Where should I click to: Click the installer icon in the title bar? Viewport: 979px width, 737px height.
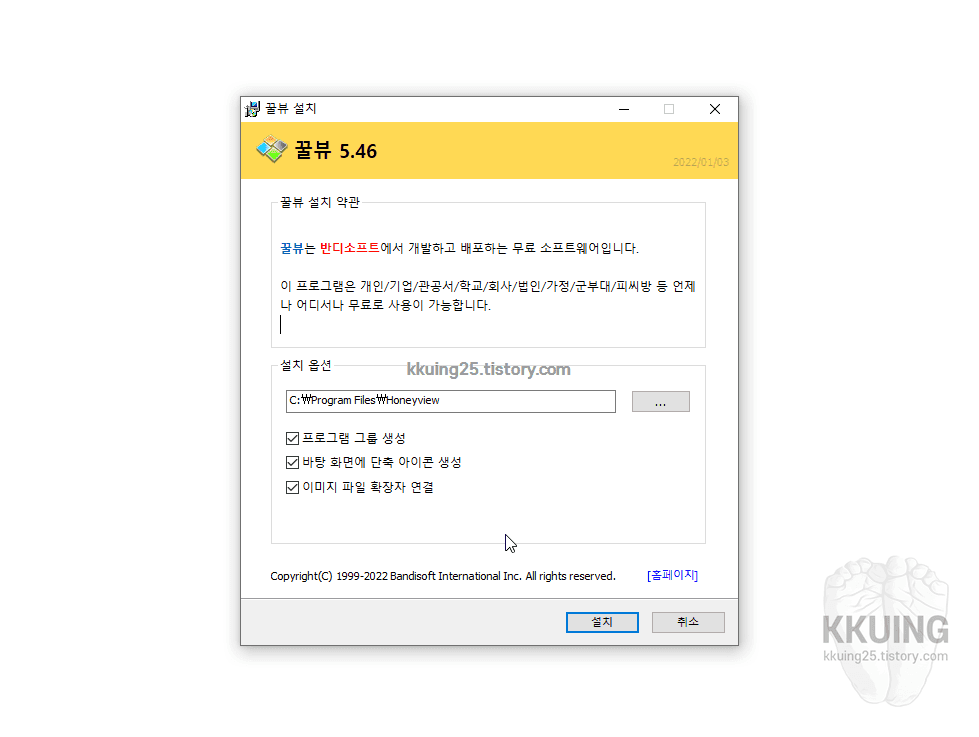tap(252, 109)
